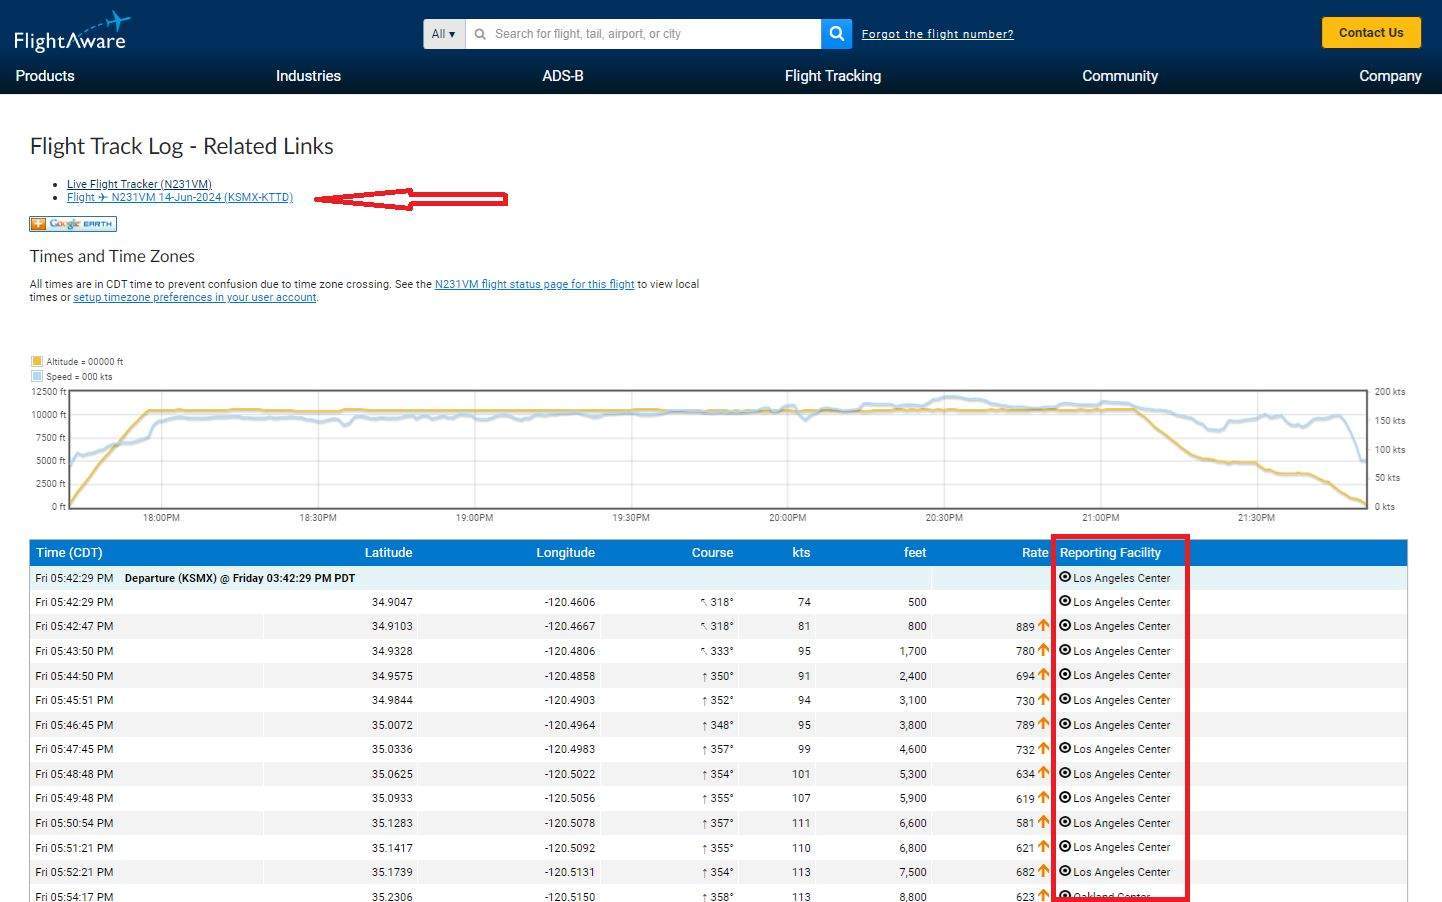Click facility icon in Departure (KSMX) row
The width and height of the screenshot is (1442, 902).
pyautogui.click(x=1065, y=577)
